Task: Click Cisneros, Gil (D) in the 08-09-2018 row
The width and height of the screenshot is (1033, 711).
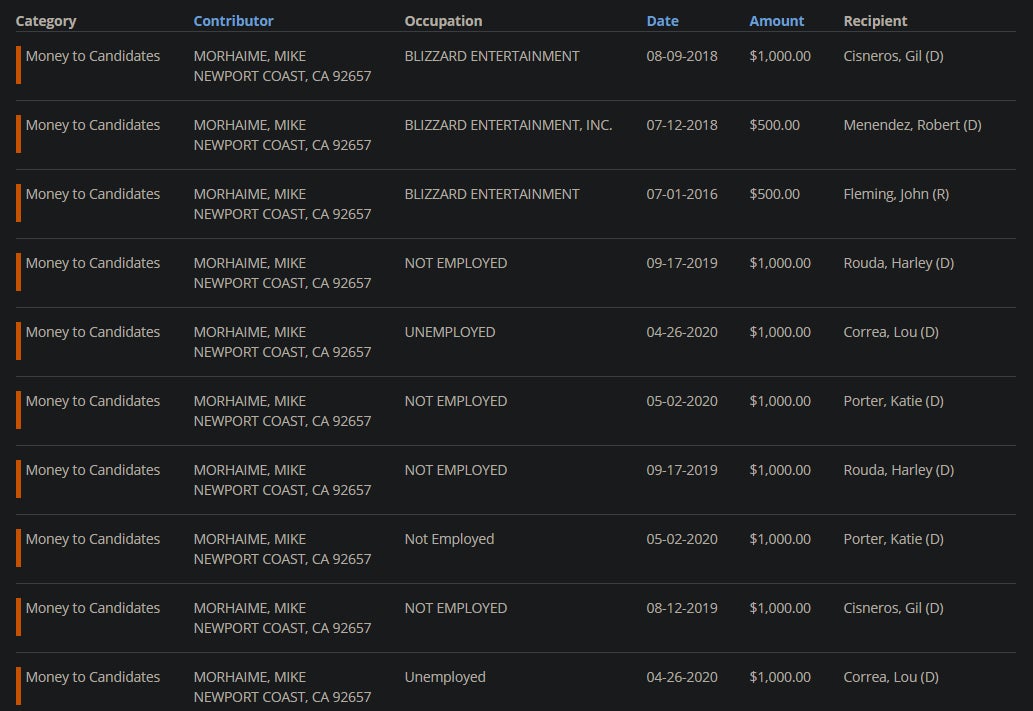Action: point(893,56)
